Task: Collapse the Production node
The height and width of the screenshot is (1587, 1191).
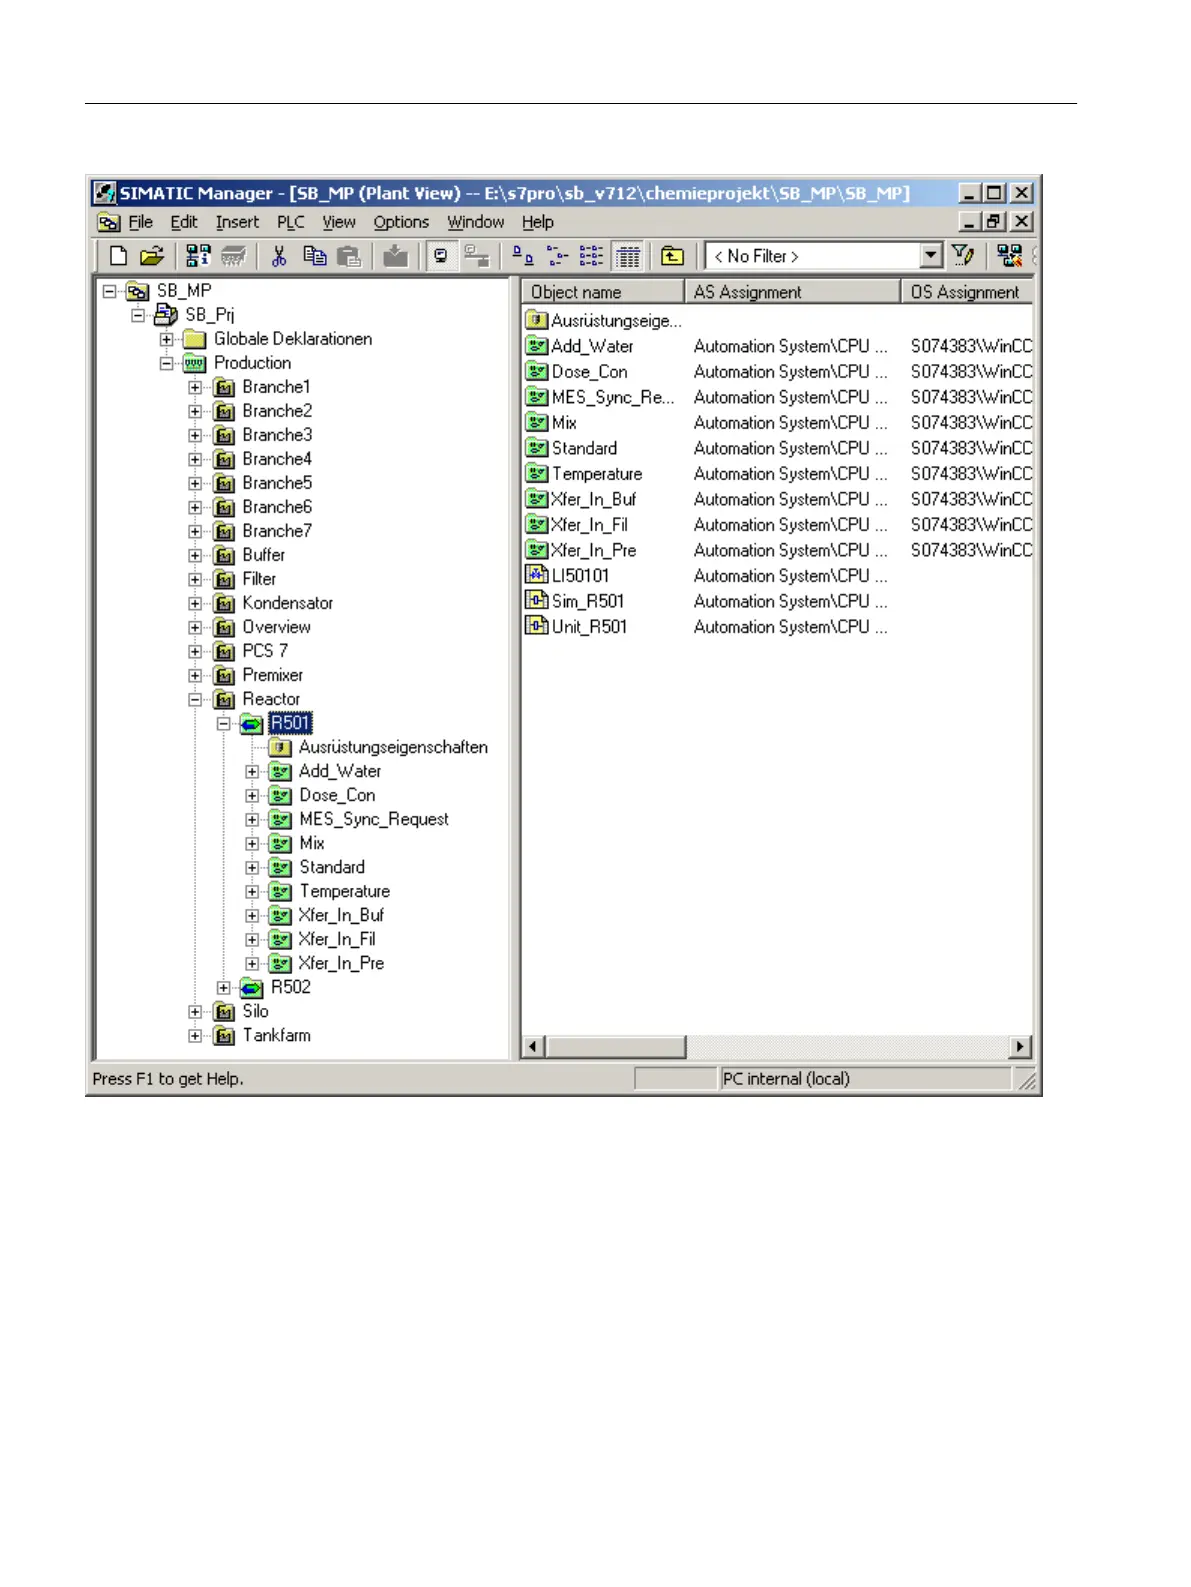Action: [x=166, y=363]
